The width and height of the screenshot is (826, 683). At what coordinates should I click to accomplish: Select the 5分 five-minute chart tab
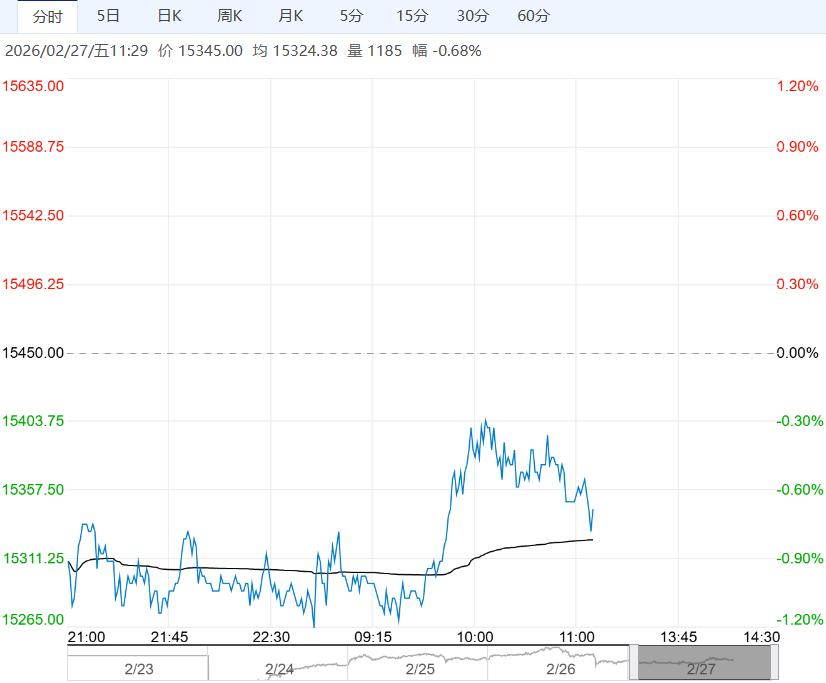tap(351, 16)
